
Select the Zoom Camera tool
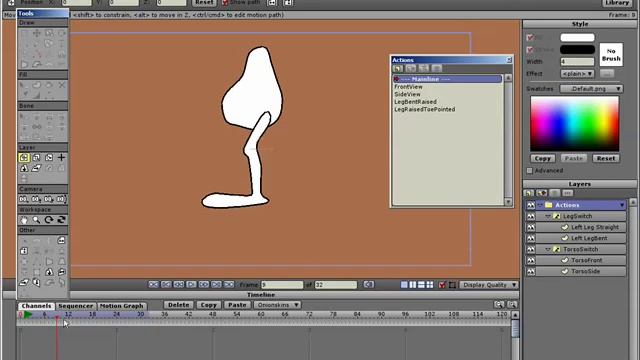(36, 199)
